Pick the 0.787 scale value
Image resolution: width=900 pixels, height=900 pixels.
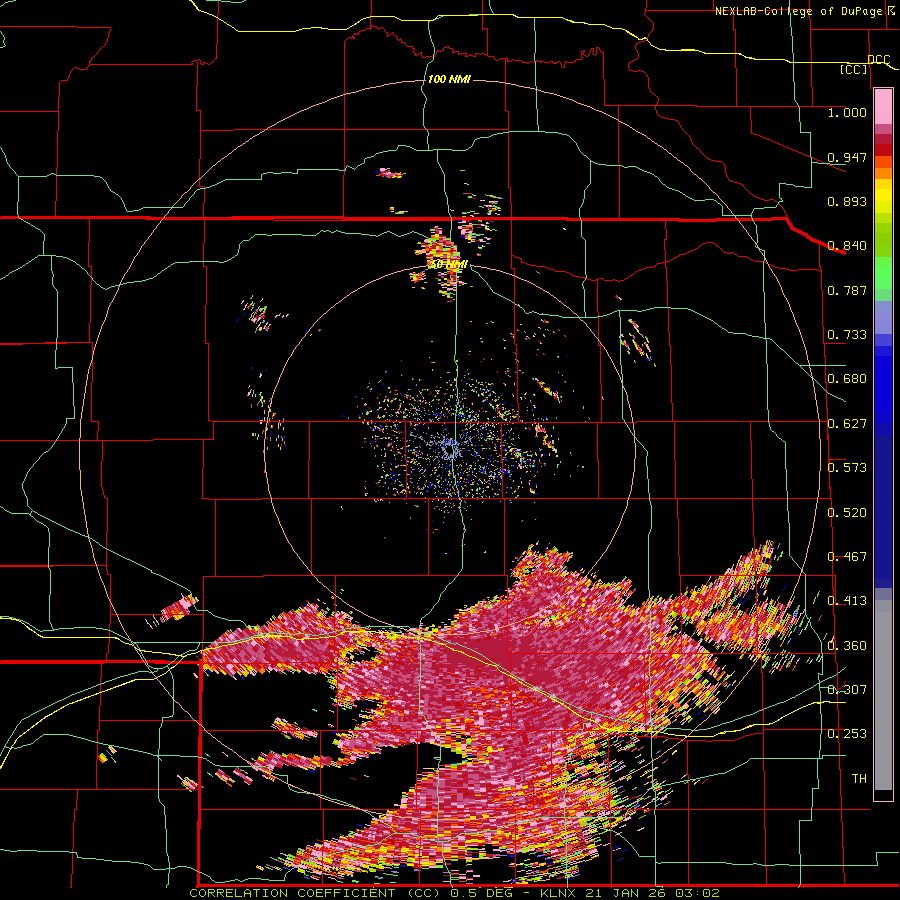[x=847, y=290]
